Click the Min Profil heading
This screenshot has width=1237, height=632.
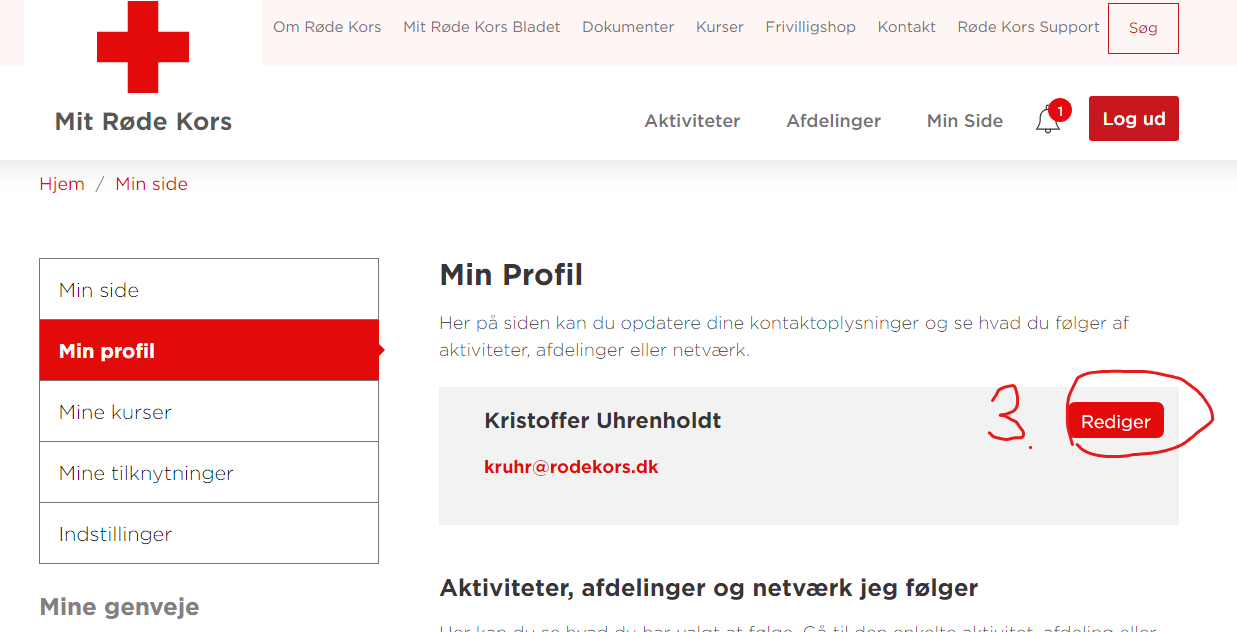tap(511, 274)
